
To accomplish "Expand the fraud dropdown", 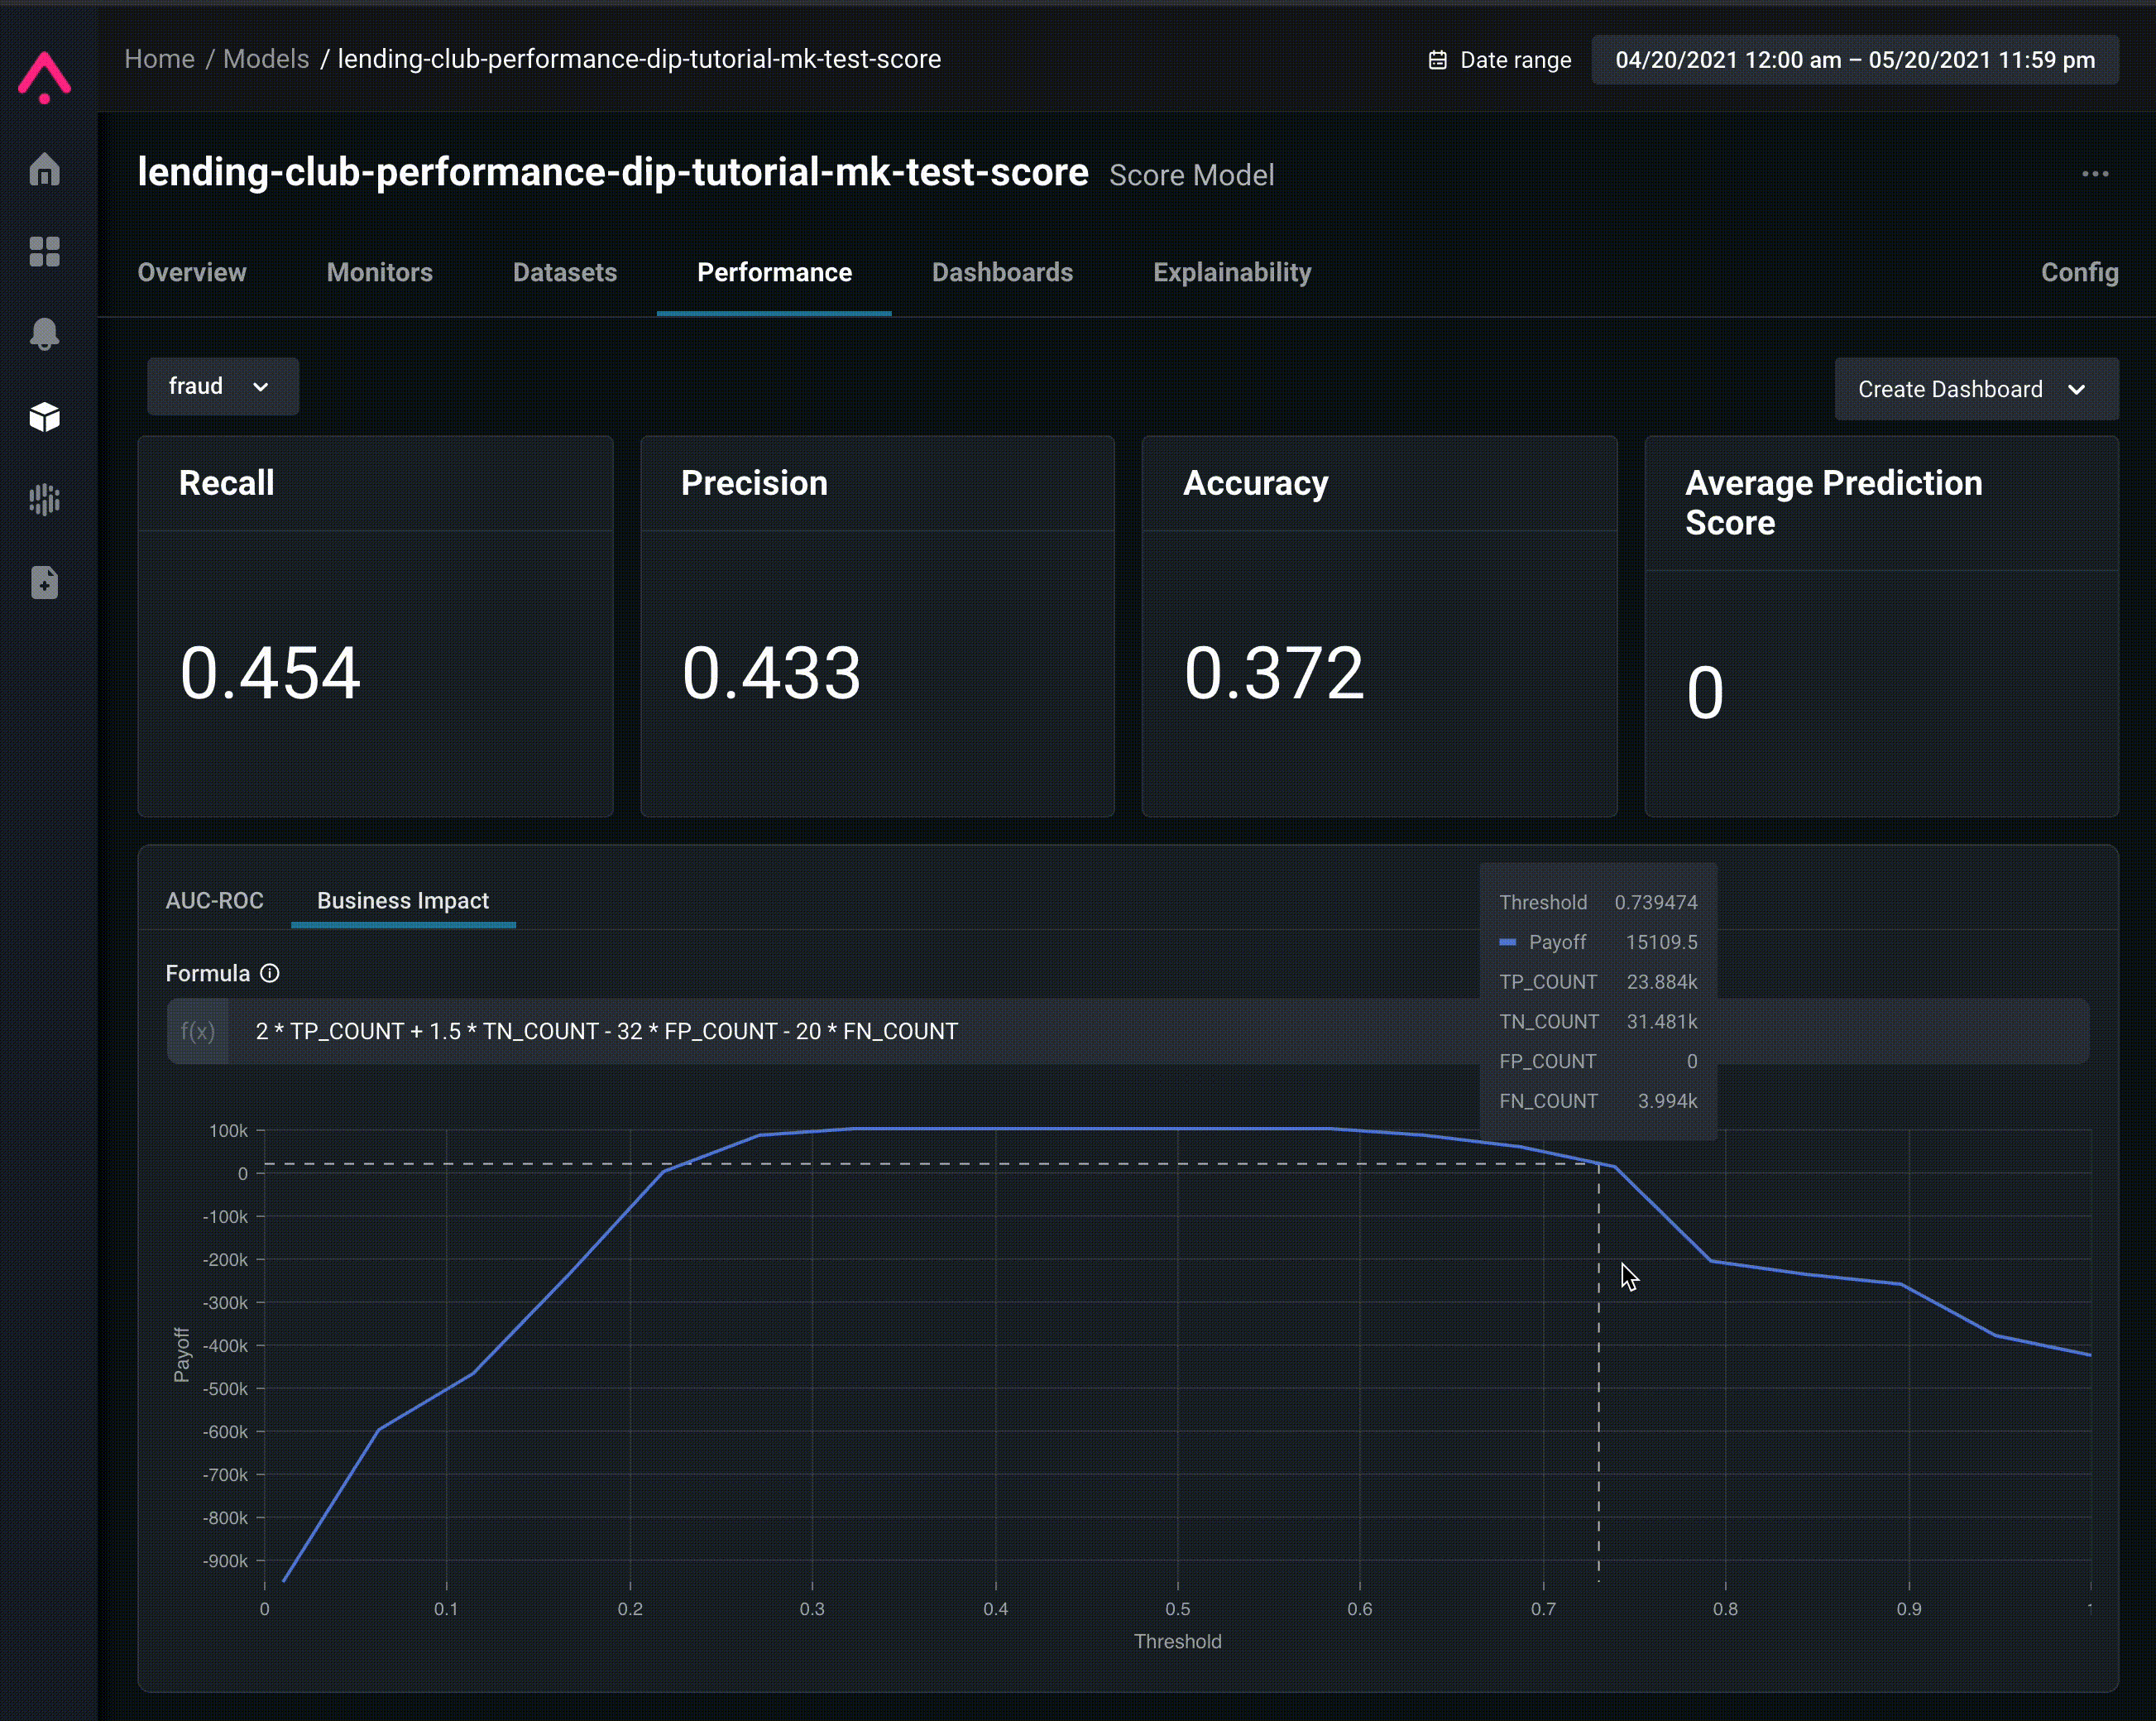I will tap(222, 386).
